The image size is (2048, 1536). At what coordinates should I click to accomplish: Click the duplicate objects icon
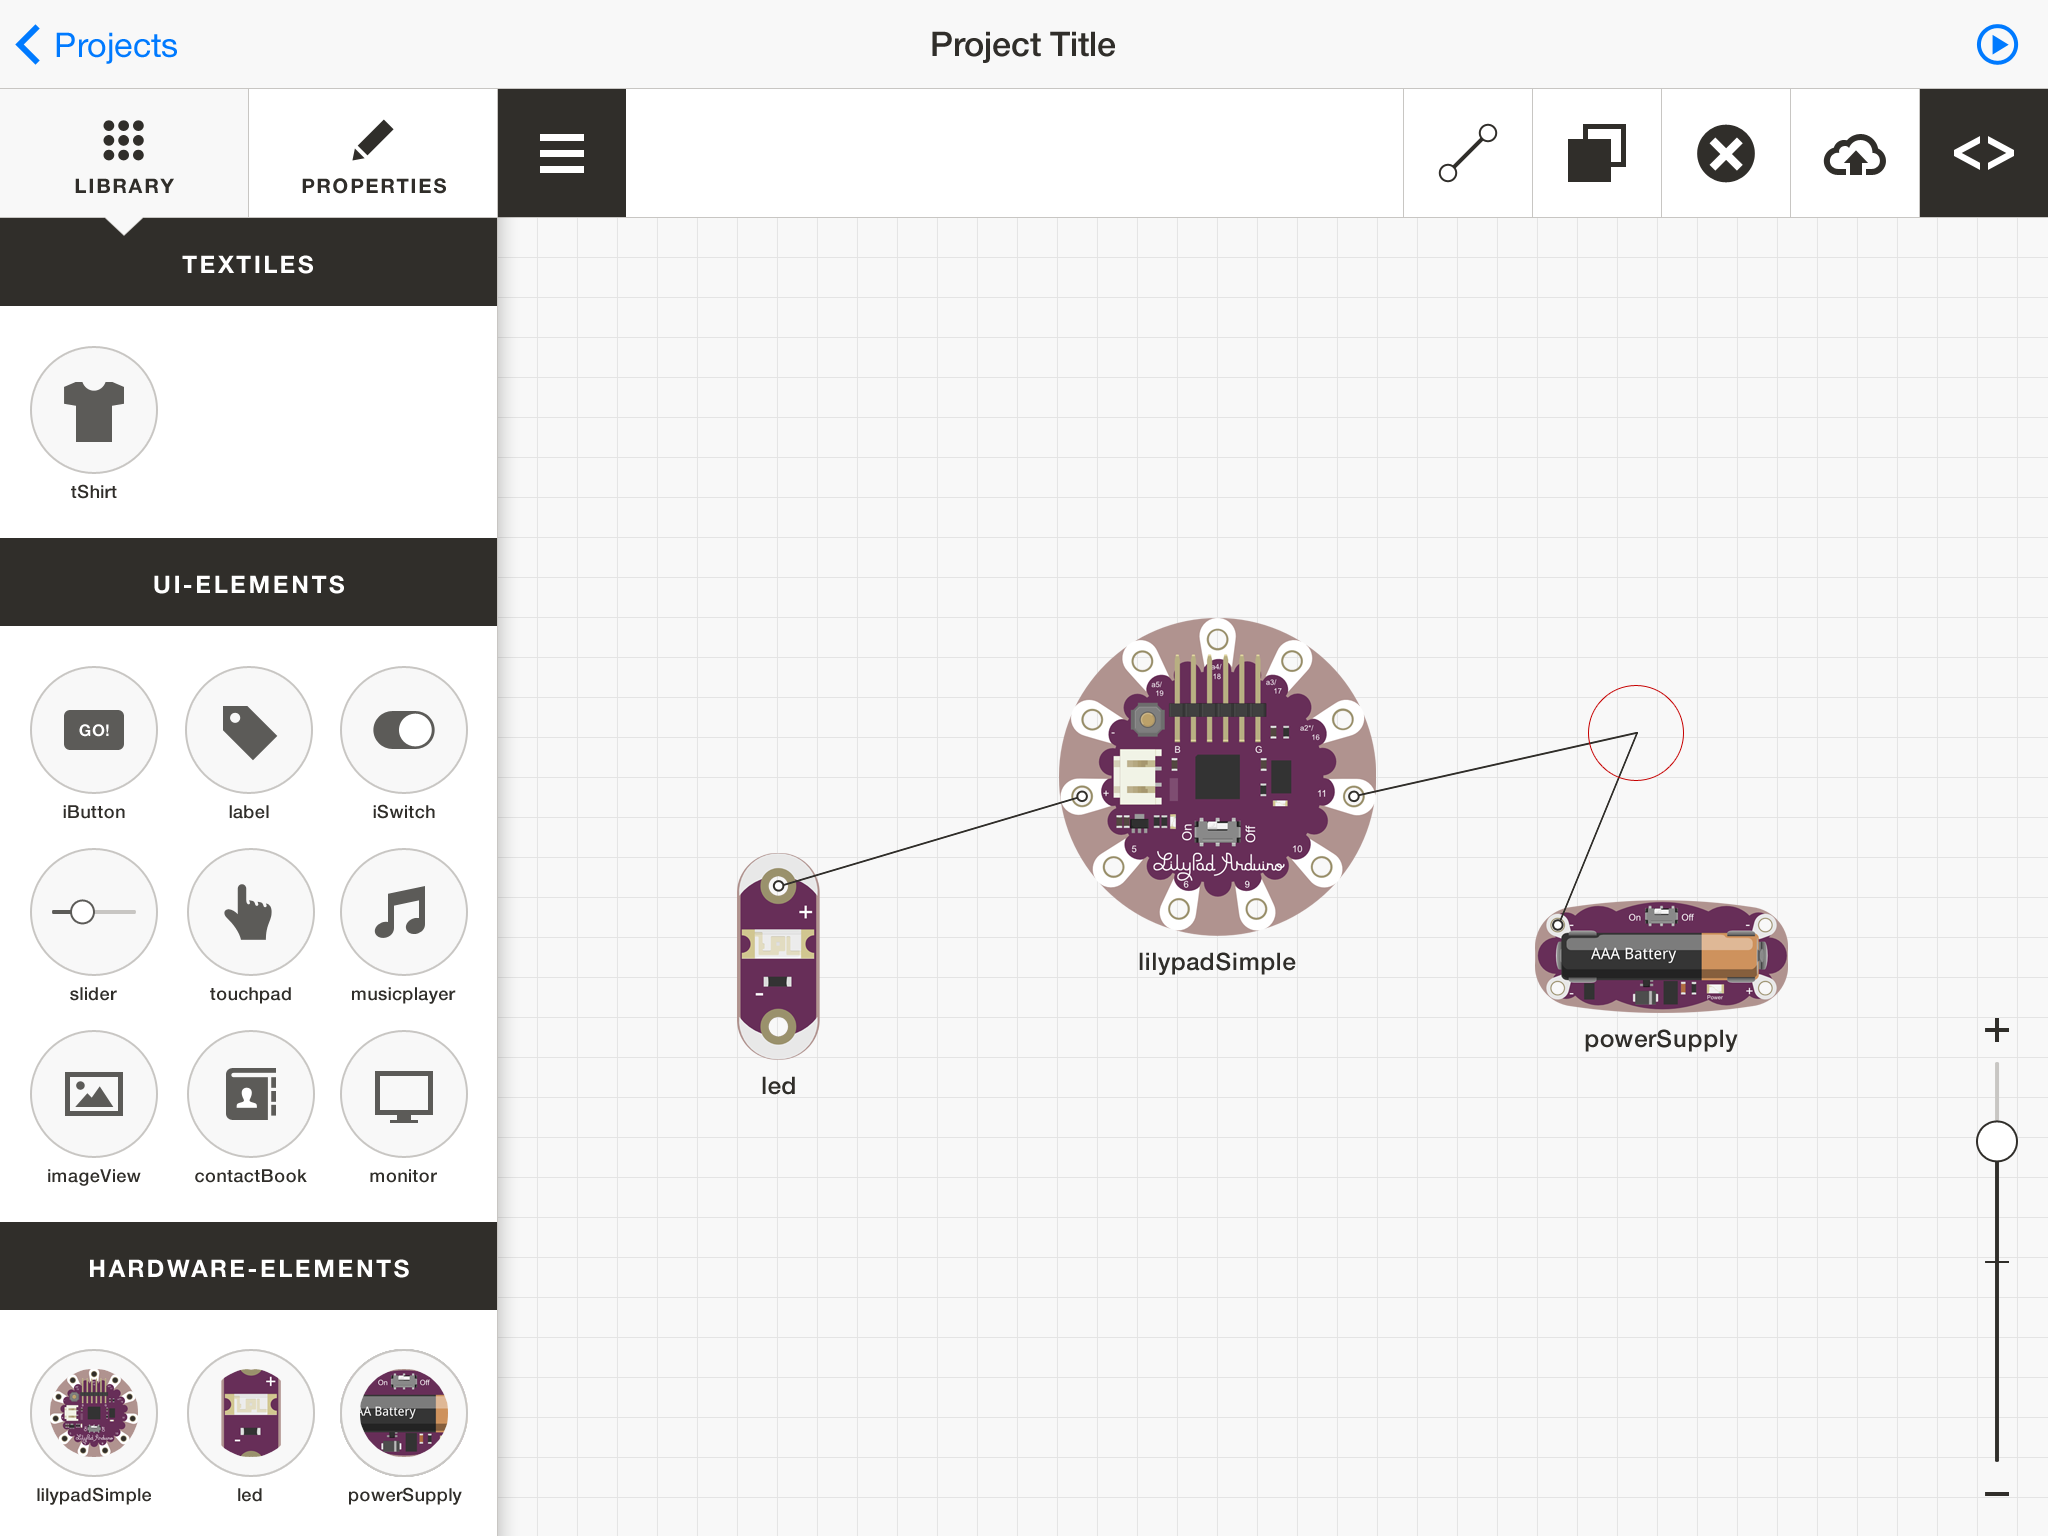coord(1596,153)
